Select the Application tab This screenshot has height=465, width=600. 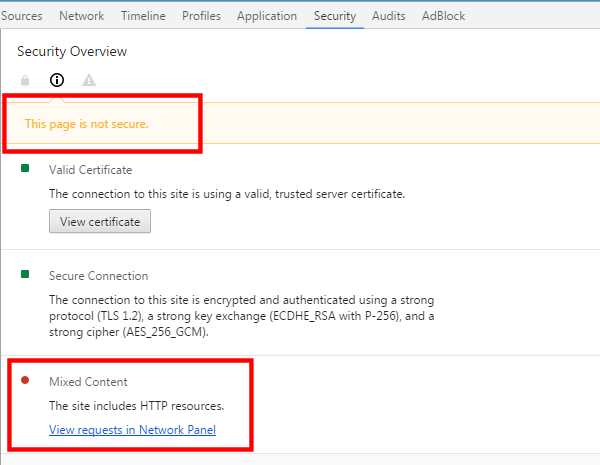pos(267,16)
